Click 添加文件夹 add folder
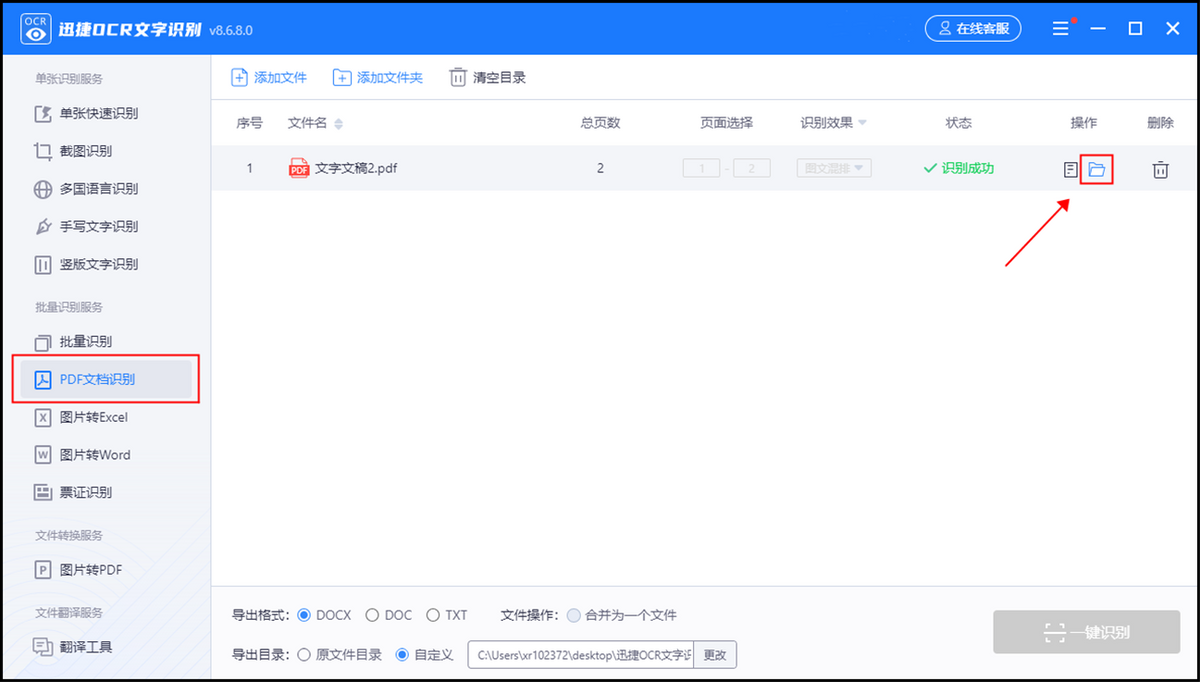This screenshot has height=682, width=1200. (378, 77)
